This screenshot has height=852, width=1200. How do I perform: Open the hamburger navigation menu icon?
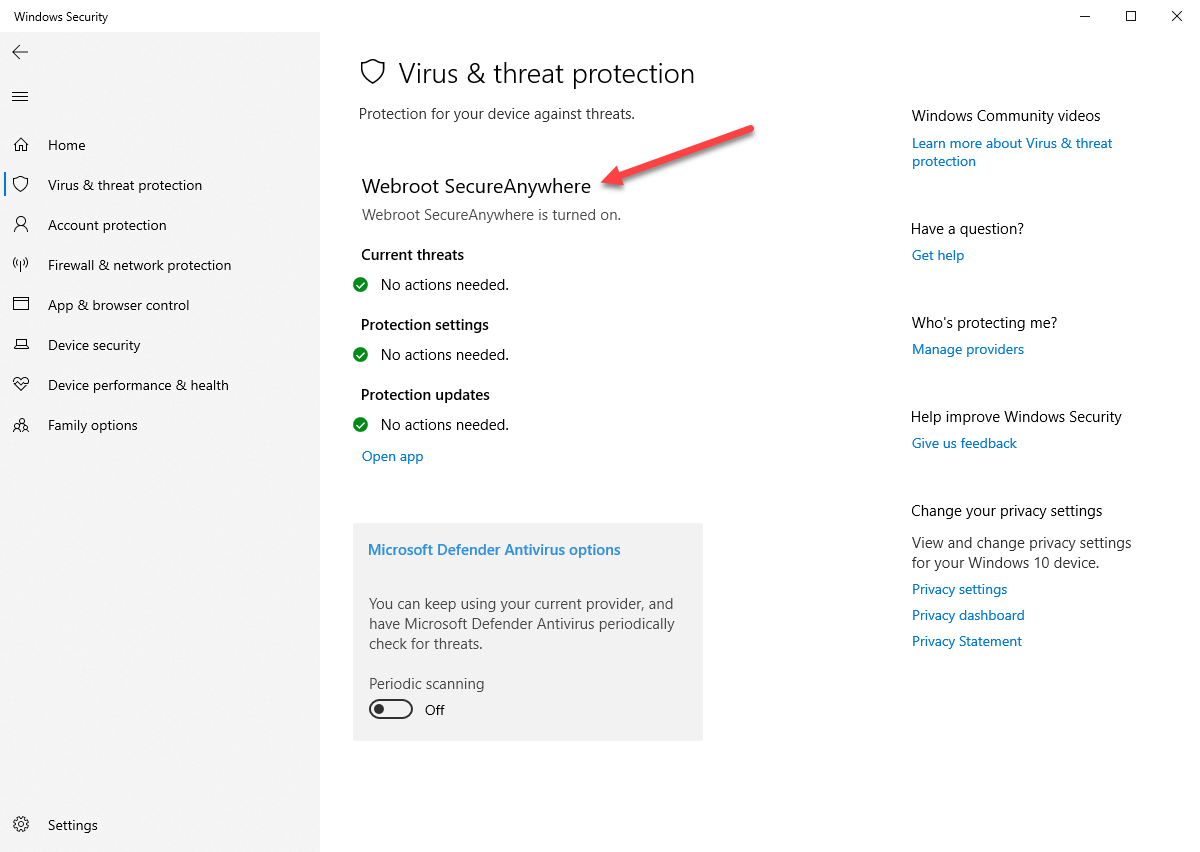(x=20, y=97)
